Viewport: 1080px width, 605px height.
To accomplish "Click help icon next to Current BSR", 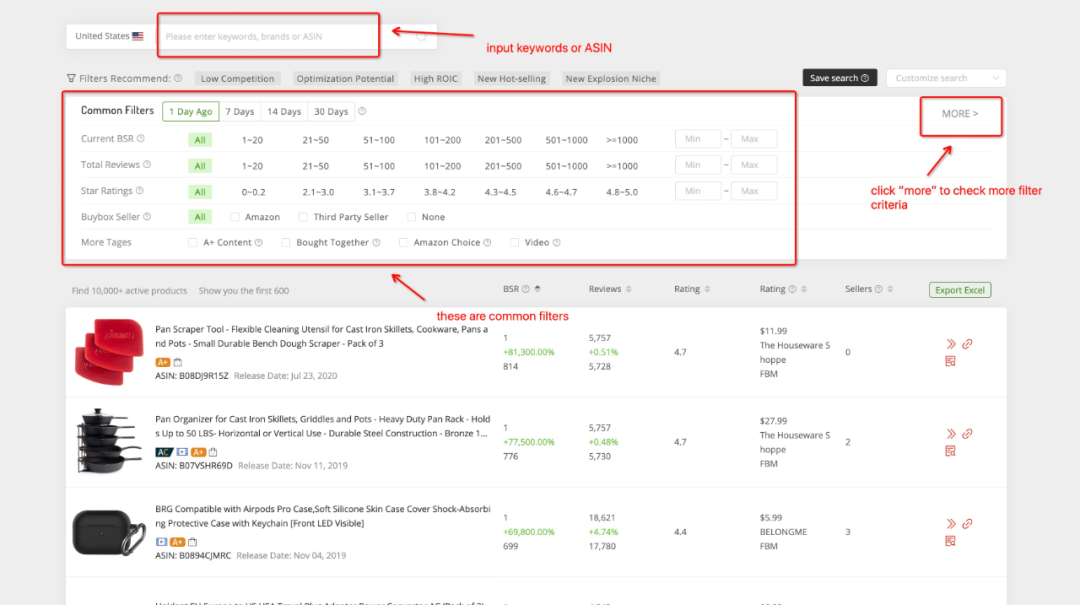I will click(141, 139).
